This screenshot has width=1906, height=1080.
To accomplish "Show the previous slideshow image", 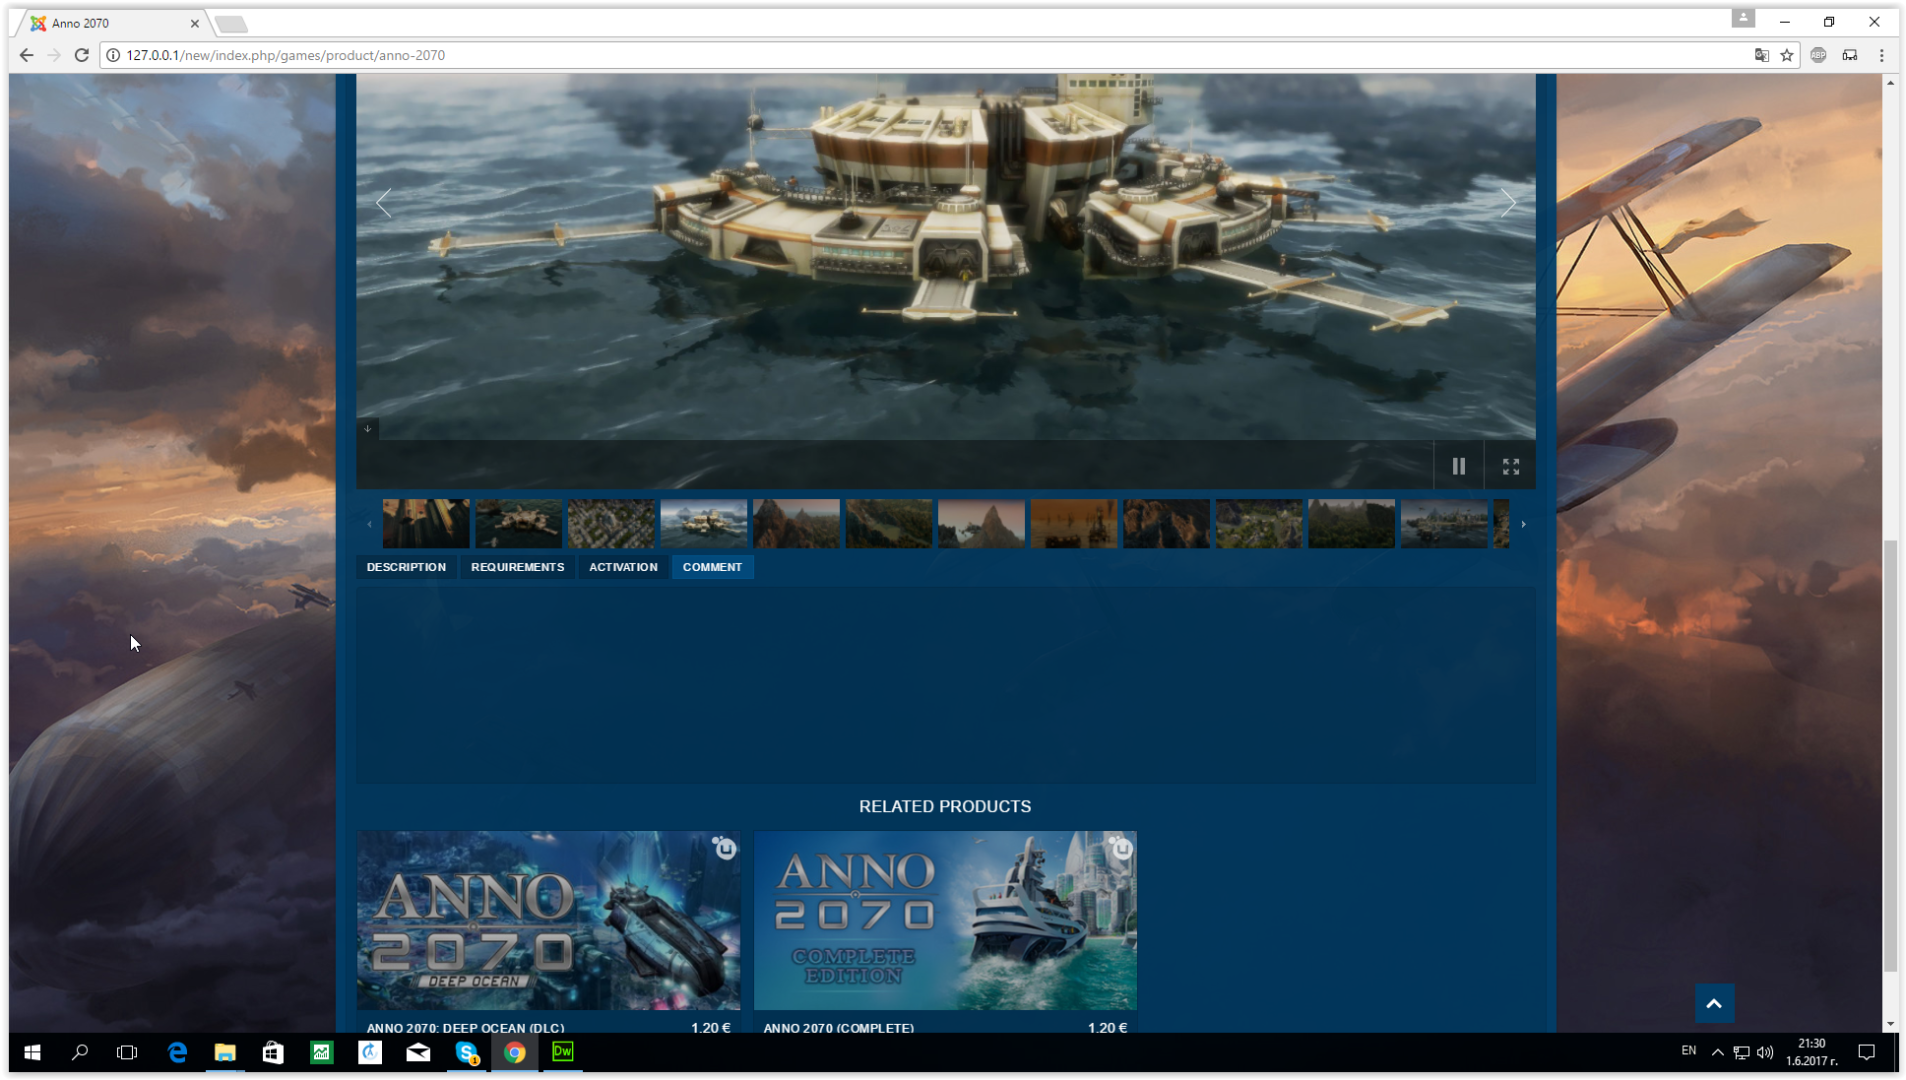I will point(384,203).
